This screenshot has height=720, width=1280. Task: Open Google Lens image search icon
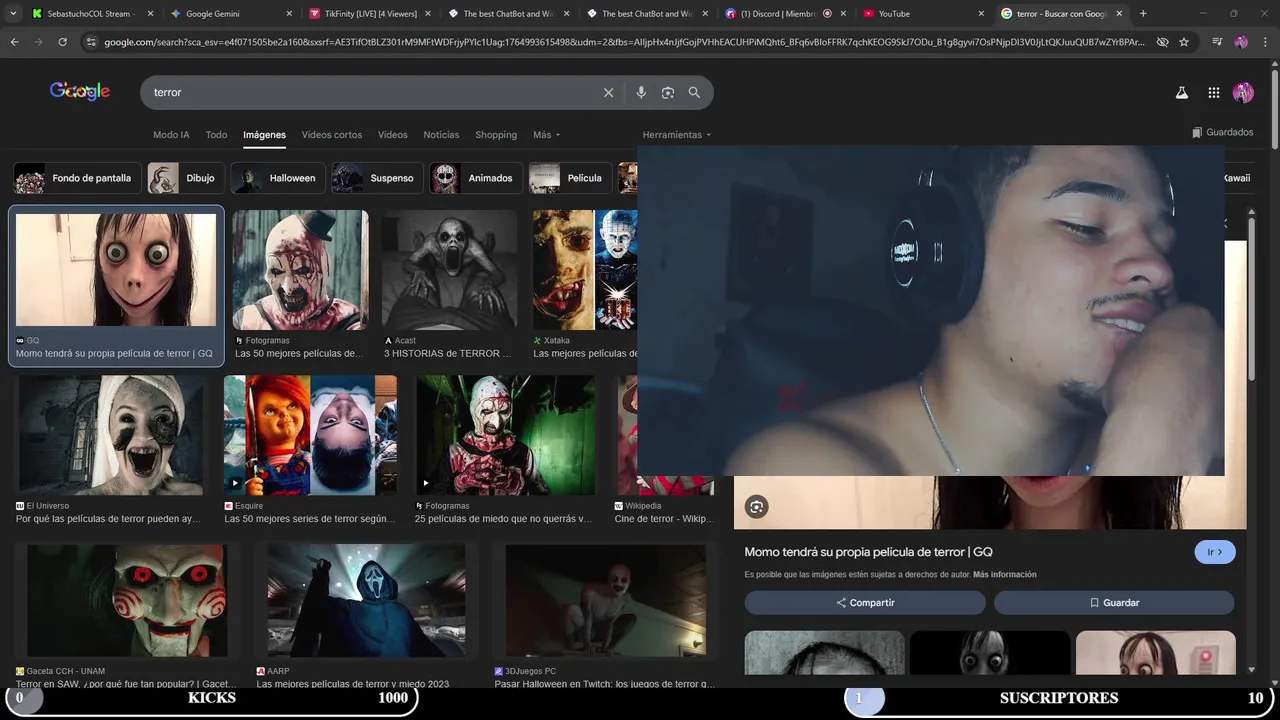click(x=668, y=92)
